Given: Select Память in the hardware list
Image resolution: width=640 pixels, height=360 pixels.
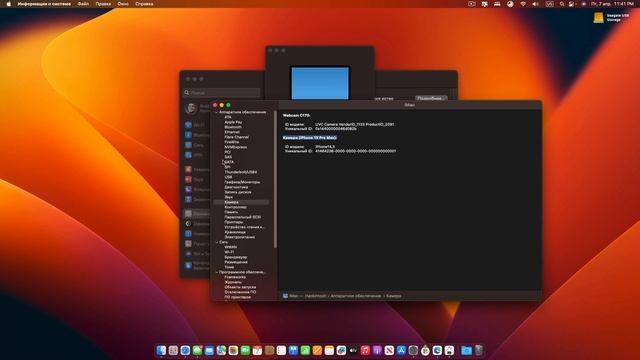Looking at the screenshot, I should pyautogui.click(x=231, y=212).
